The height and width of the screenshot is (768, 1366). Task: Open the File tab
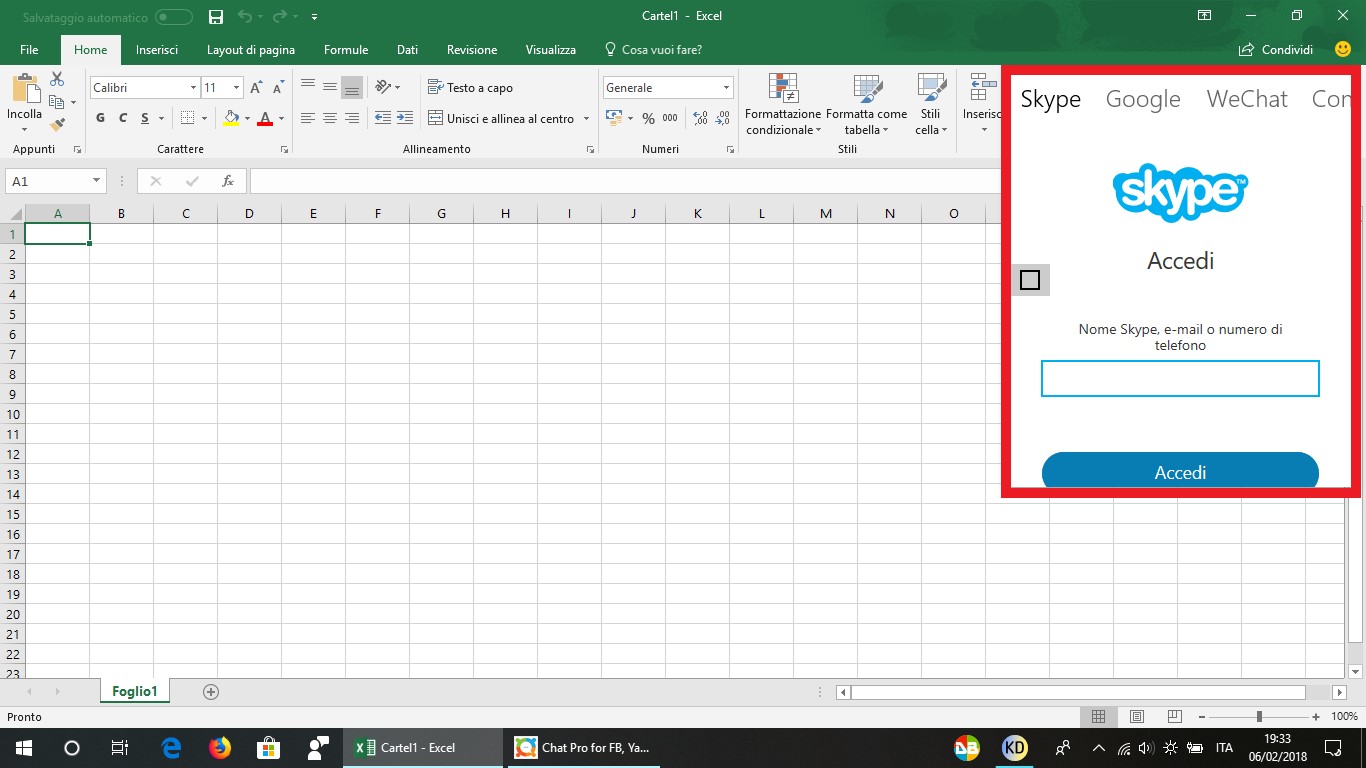click(x=29, y=50)
